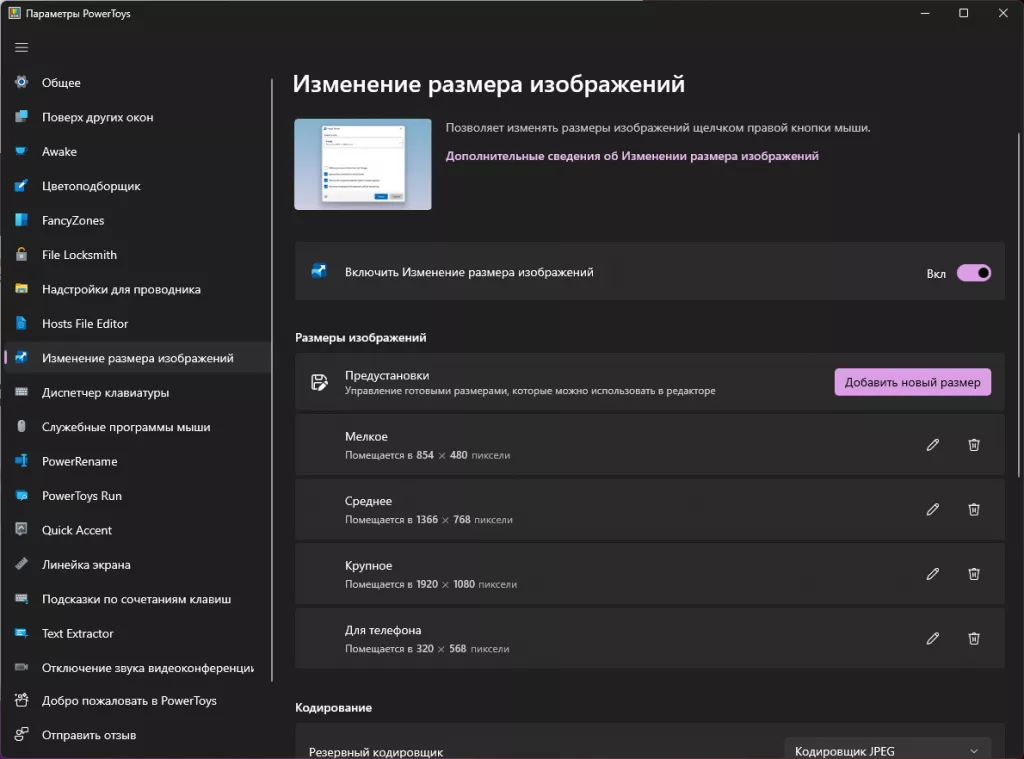Open Дополнительные сведения об Изменении размера link
The height and width of the screenshot is (759, 1024).
click(x=631, y=156)
